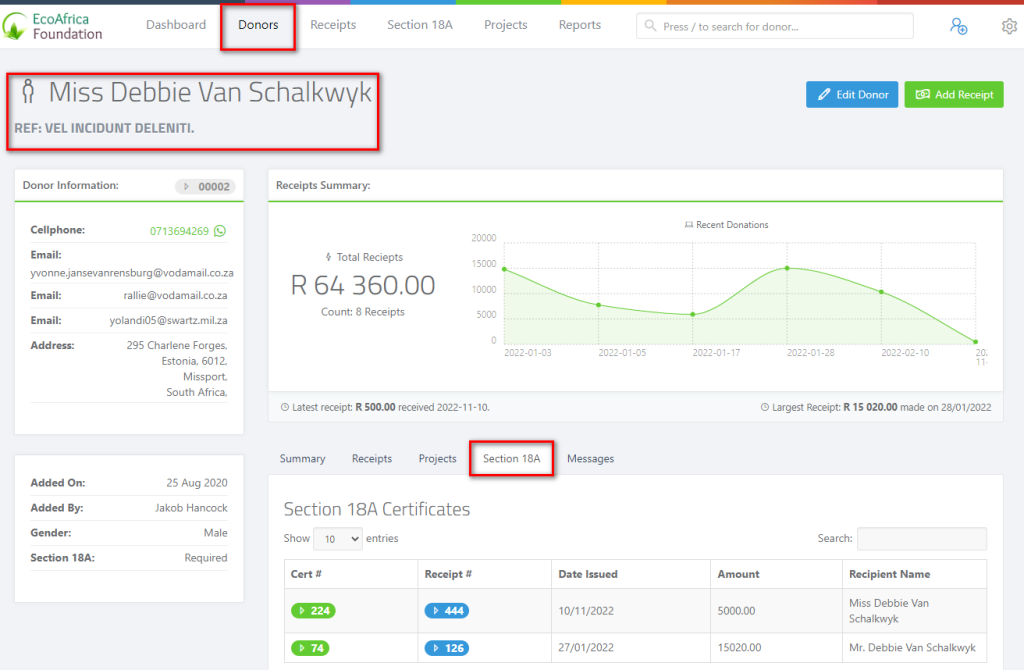Click the cash icon on Add Receipt
1024x670 pixels.
[x=922, y=95]
